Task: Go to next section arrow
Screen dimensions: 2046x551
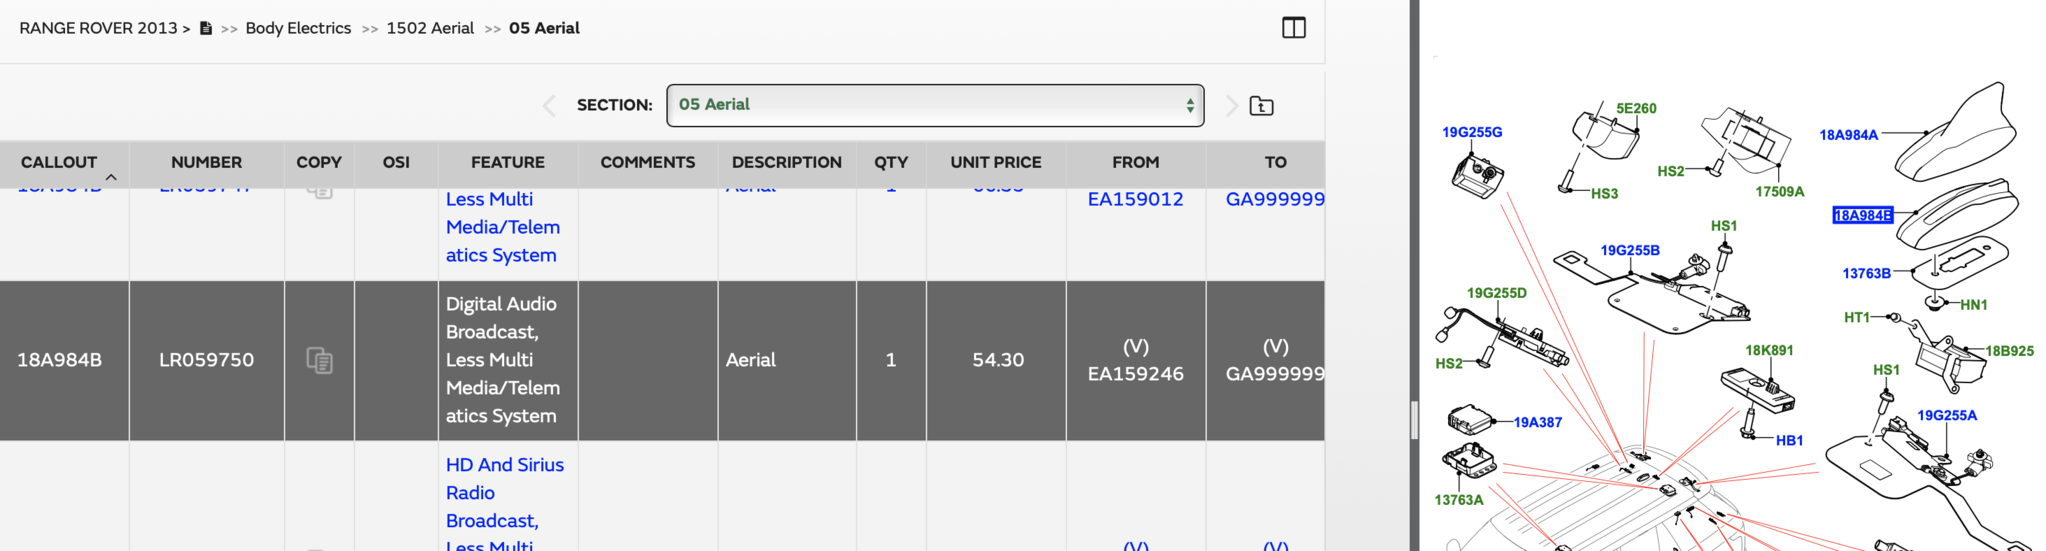Action: pos(1231,105)
